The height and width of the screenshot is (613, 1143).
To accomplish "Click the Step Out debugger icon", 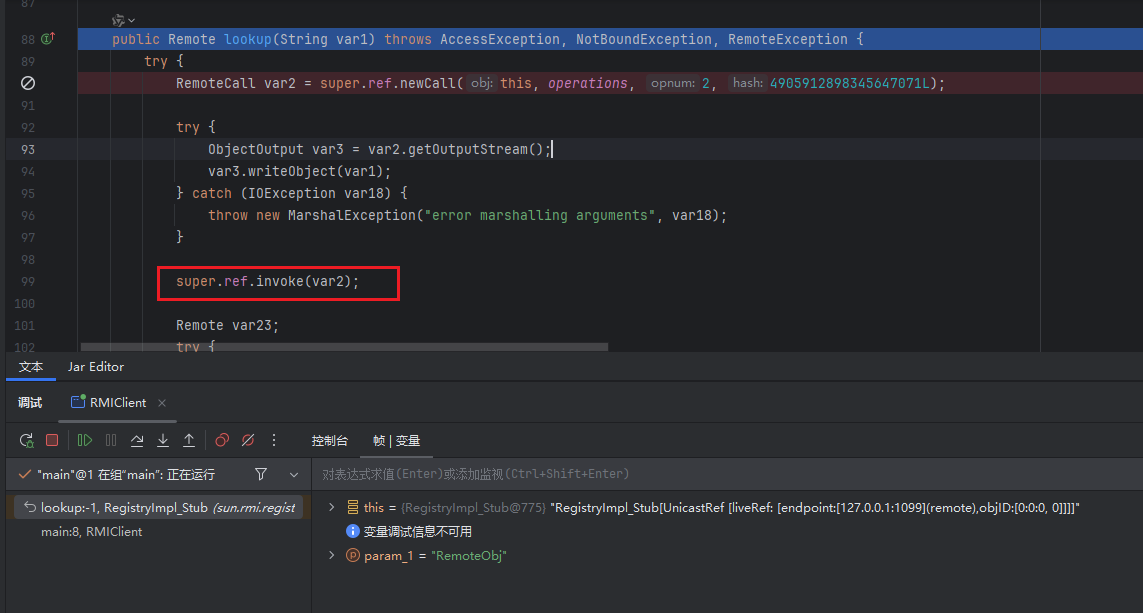I will point(189,440).
